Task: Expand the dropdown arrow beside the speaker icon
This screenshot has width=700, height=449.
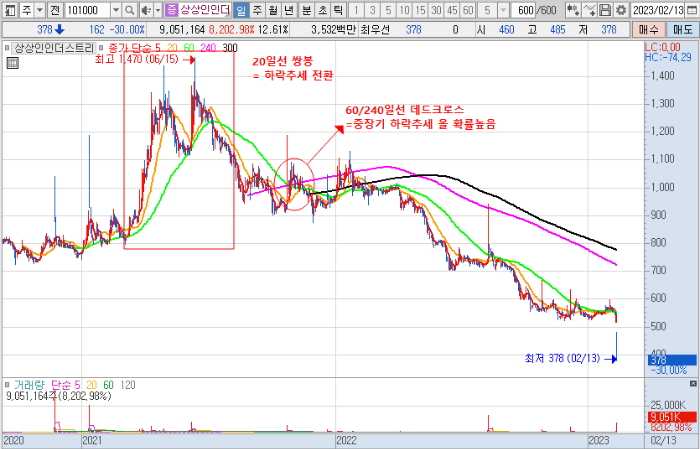Action: 158,10
